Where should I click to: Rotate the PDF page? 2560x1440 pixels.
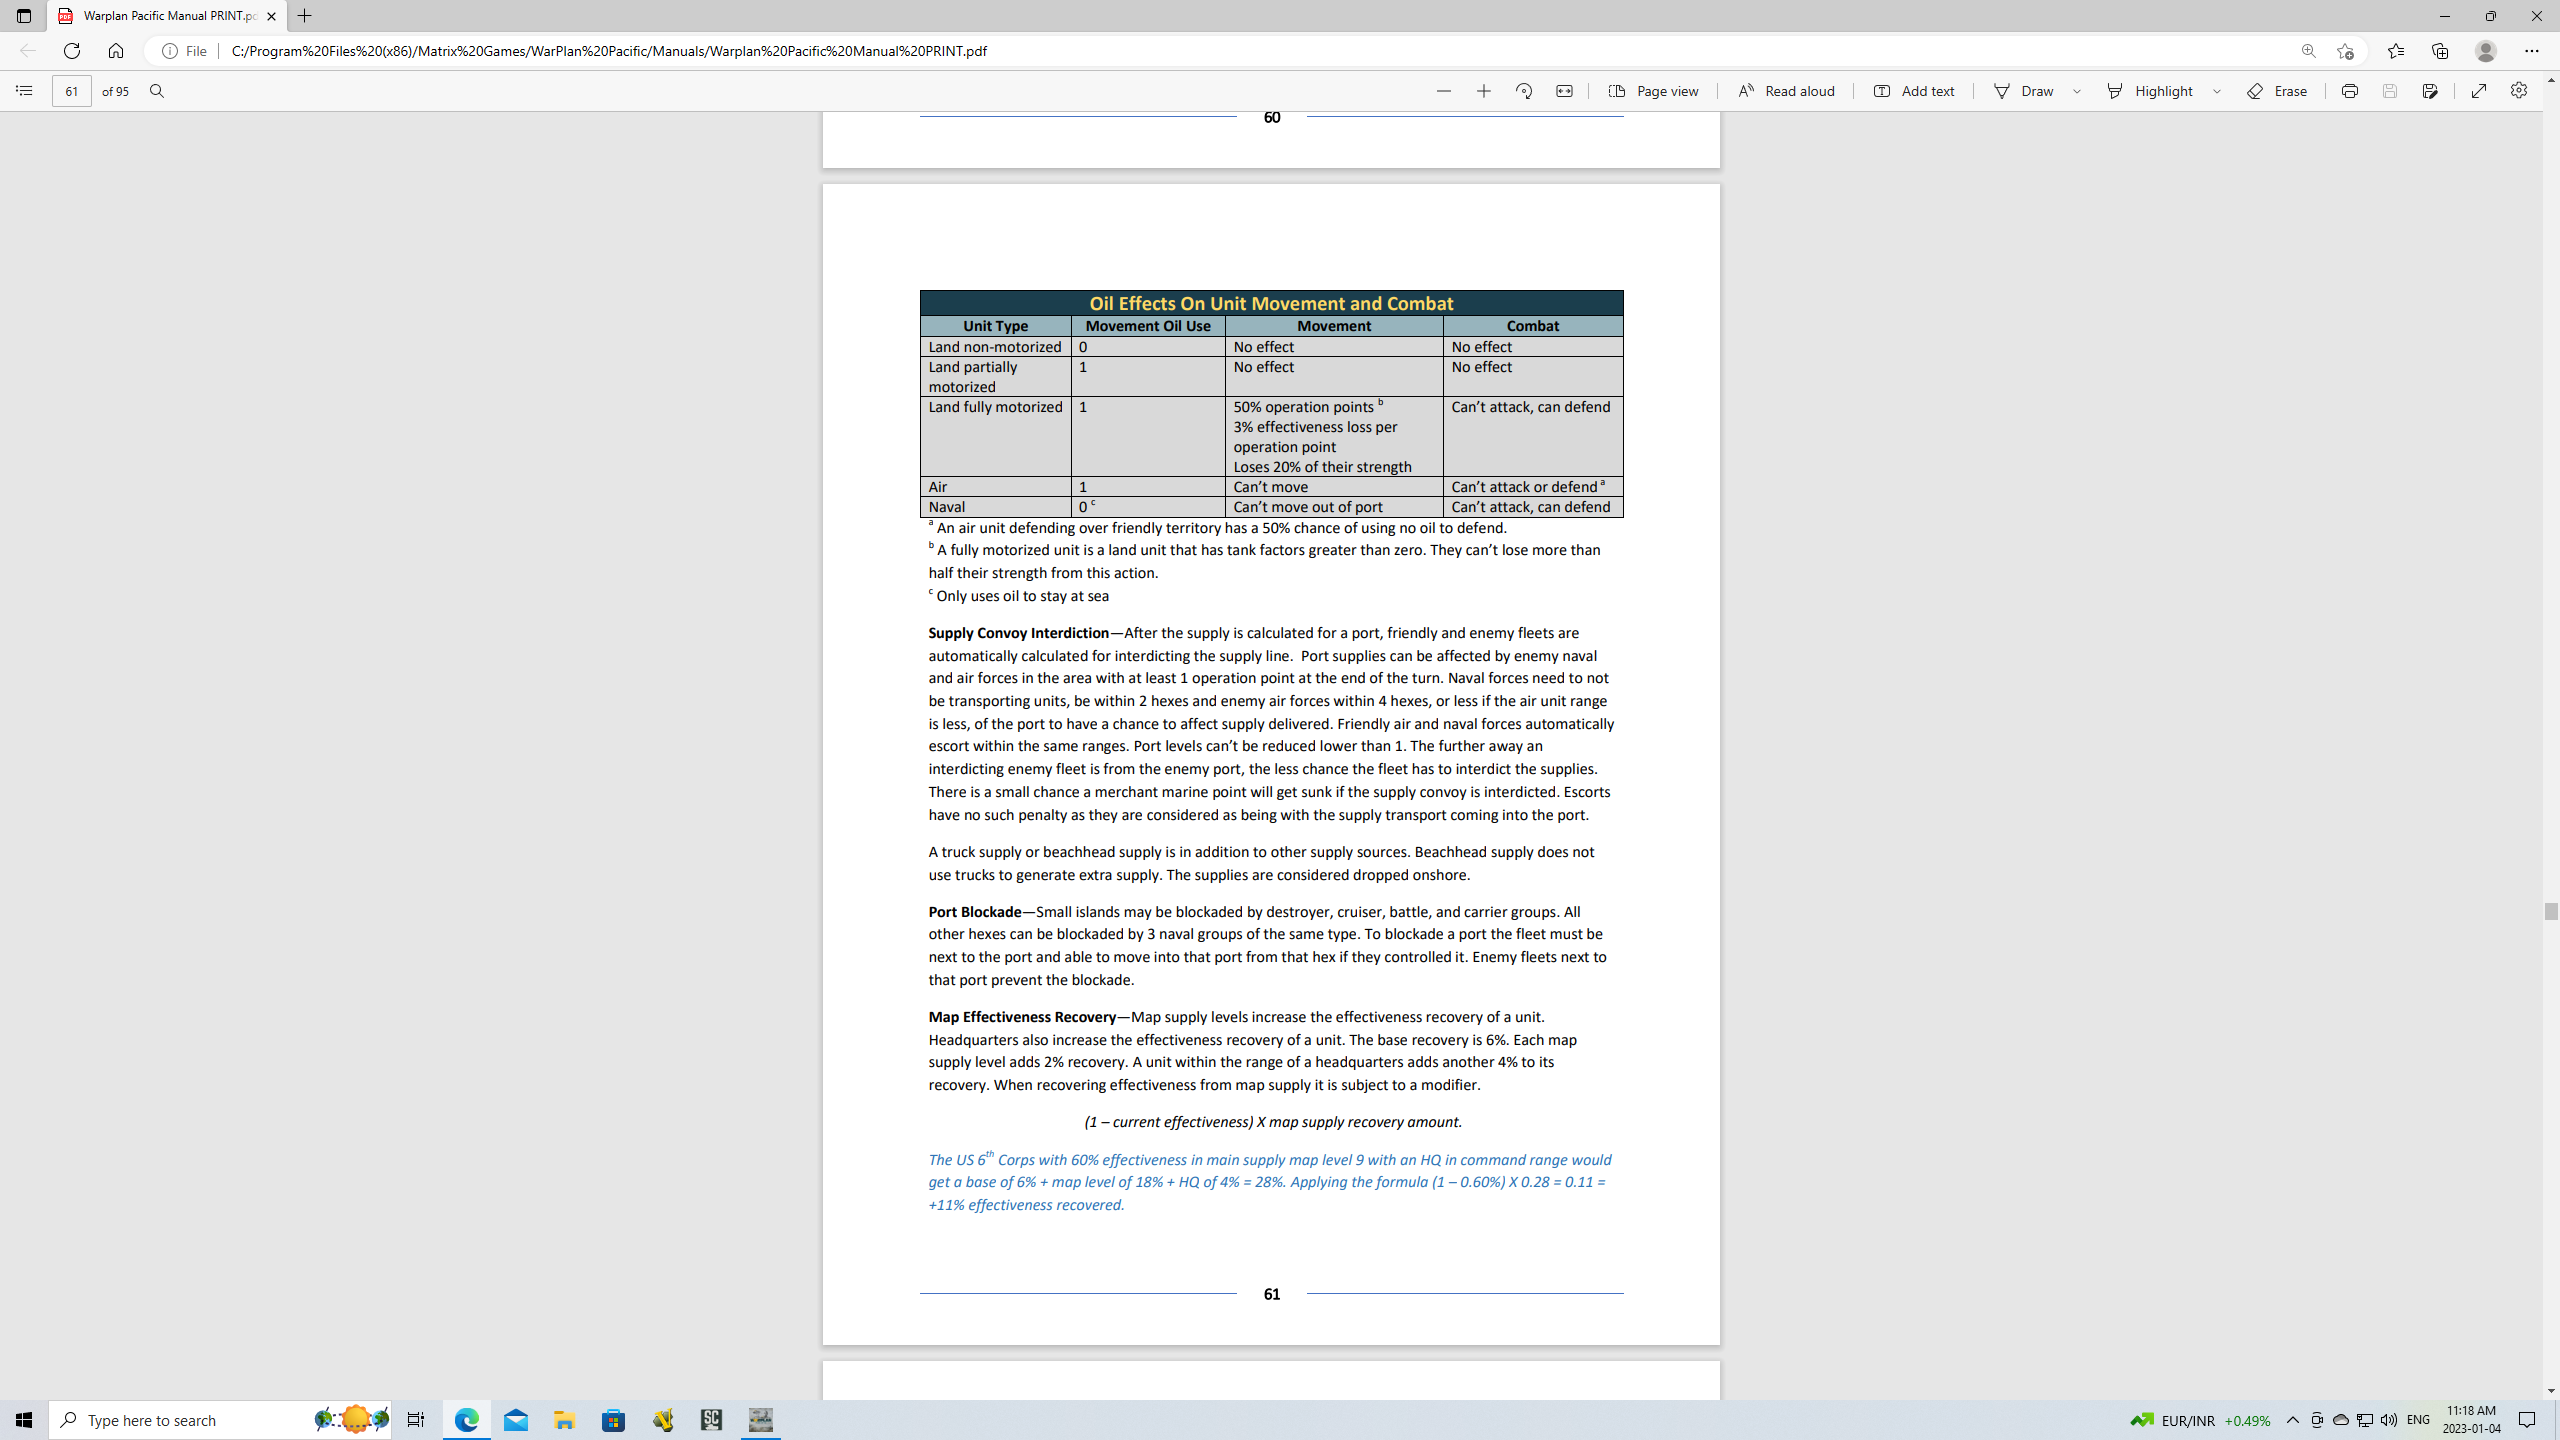[x=1524, y=91]
